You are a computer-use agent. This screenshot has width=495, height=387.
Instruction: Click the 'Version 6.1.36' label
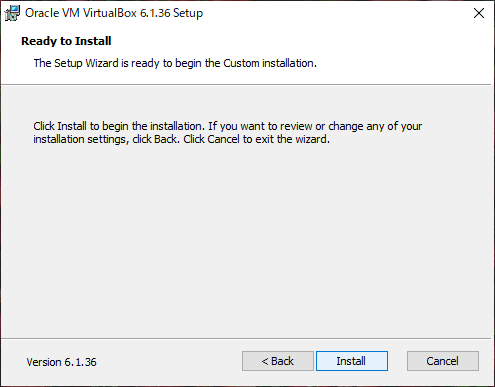point(62,362)
